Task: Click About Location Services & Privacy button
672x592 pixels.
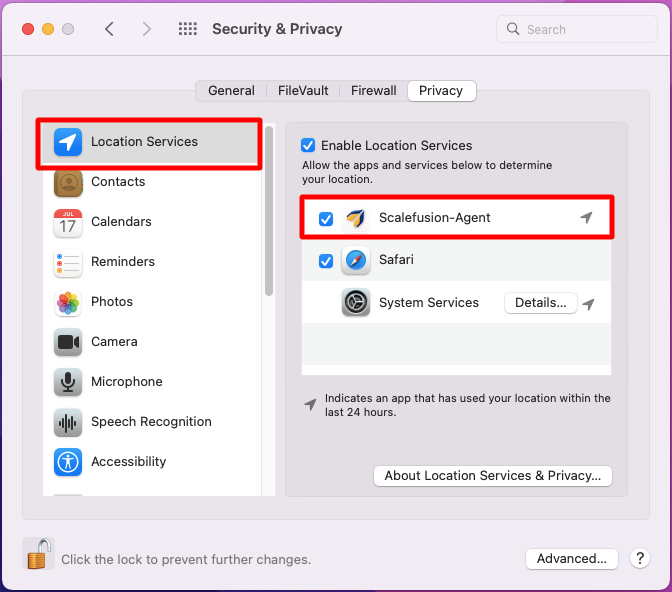Action: 492,476
